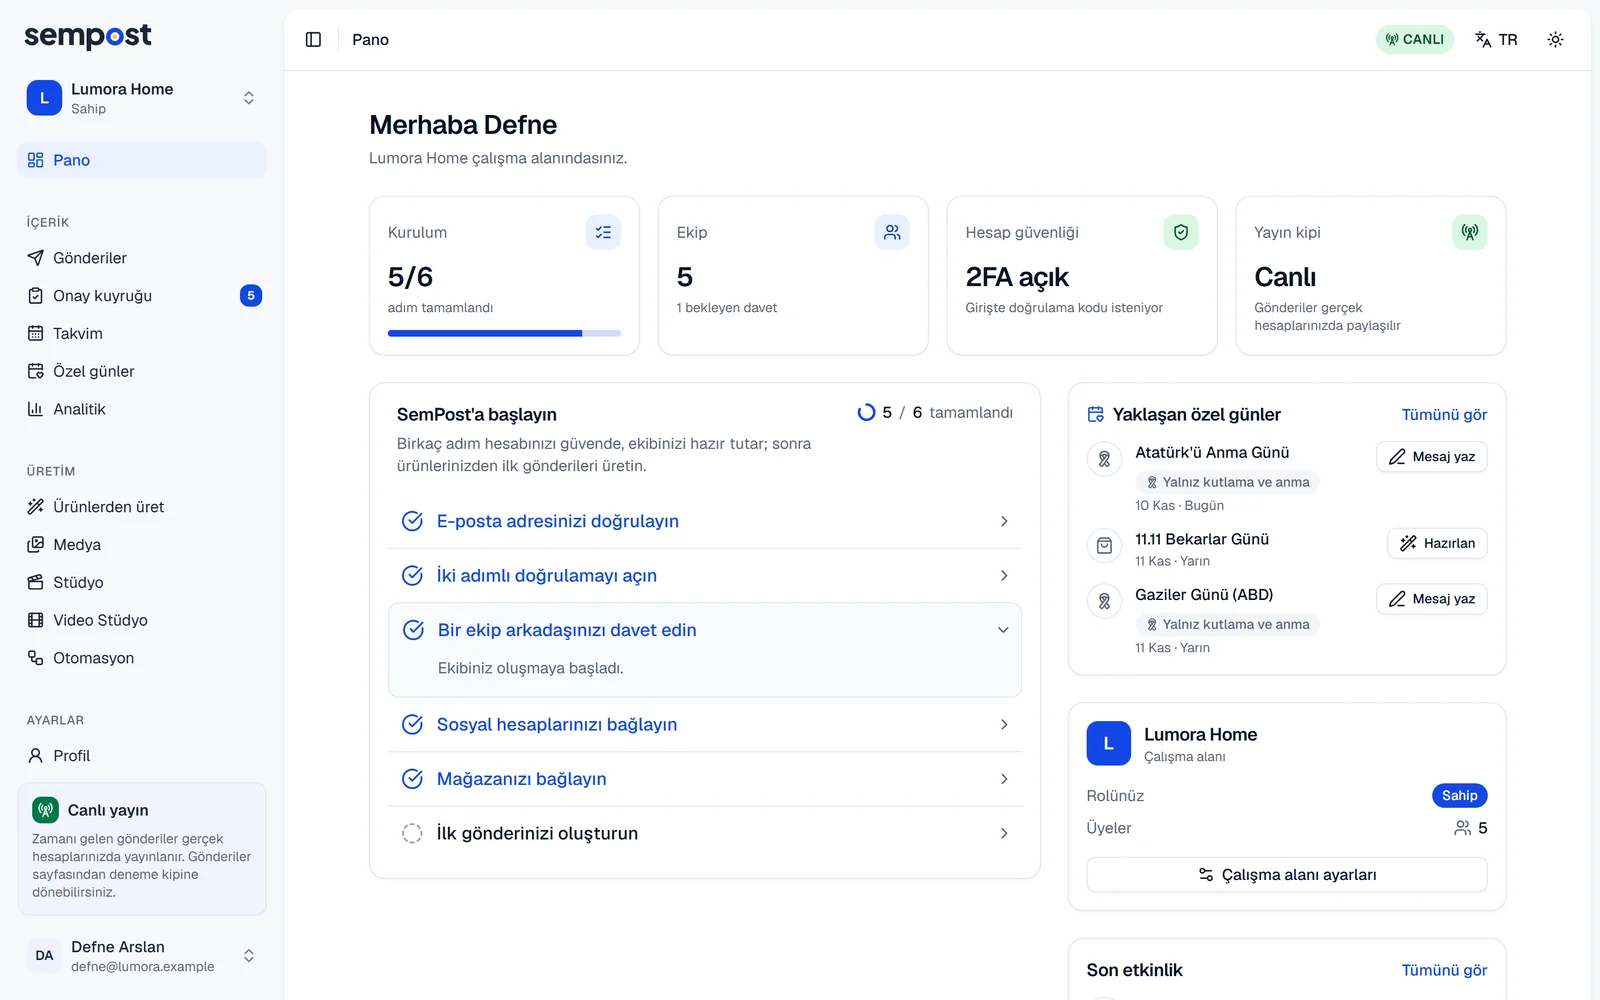Click the Ekip team members icon
This screenshot has height=1000, width=1600.
[892, 232]
